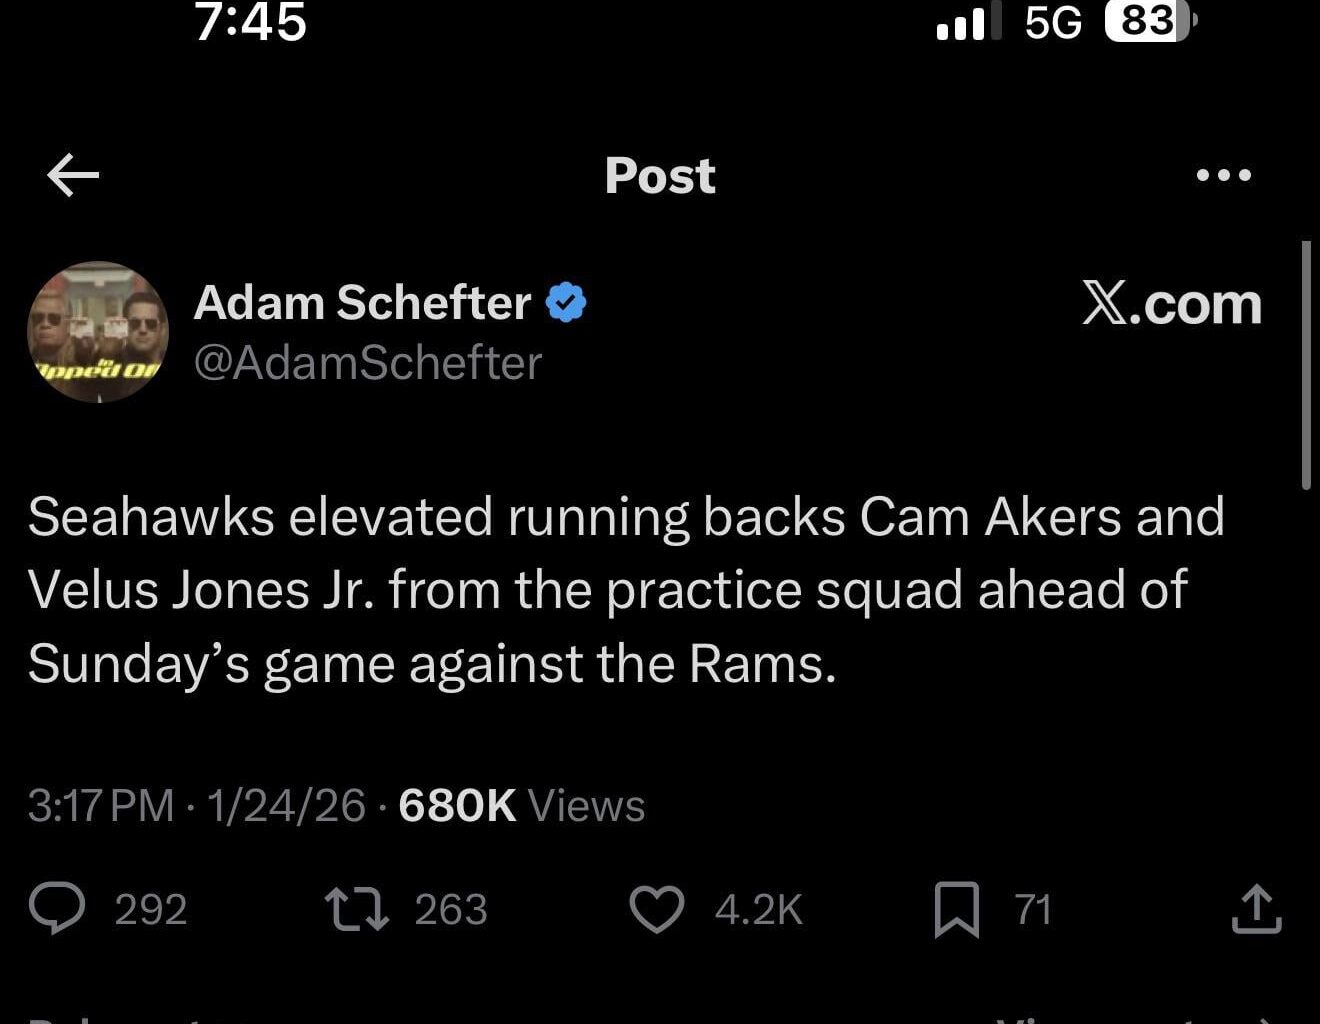Select the Post header tab

(659, 175)
